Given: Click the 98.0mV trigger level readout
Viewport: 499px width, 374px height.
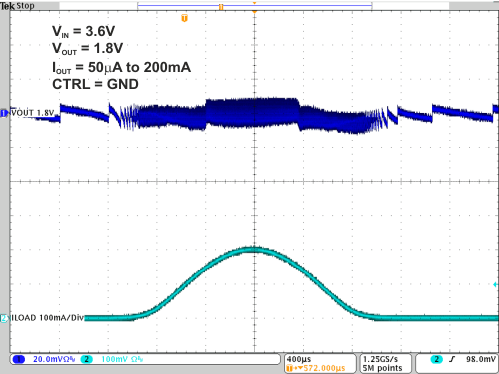Looking at the screenshot, I should 481,359.
